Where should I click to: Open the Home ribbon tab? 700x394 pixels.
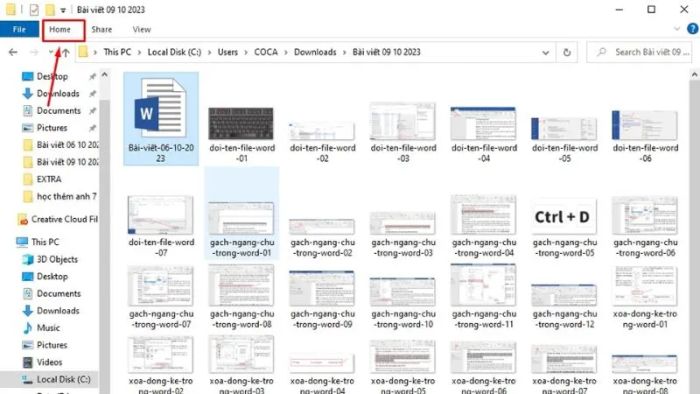[x=60, y=29]
